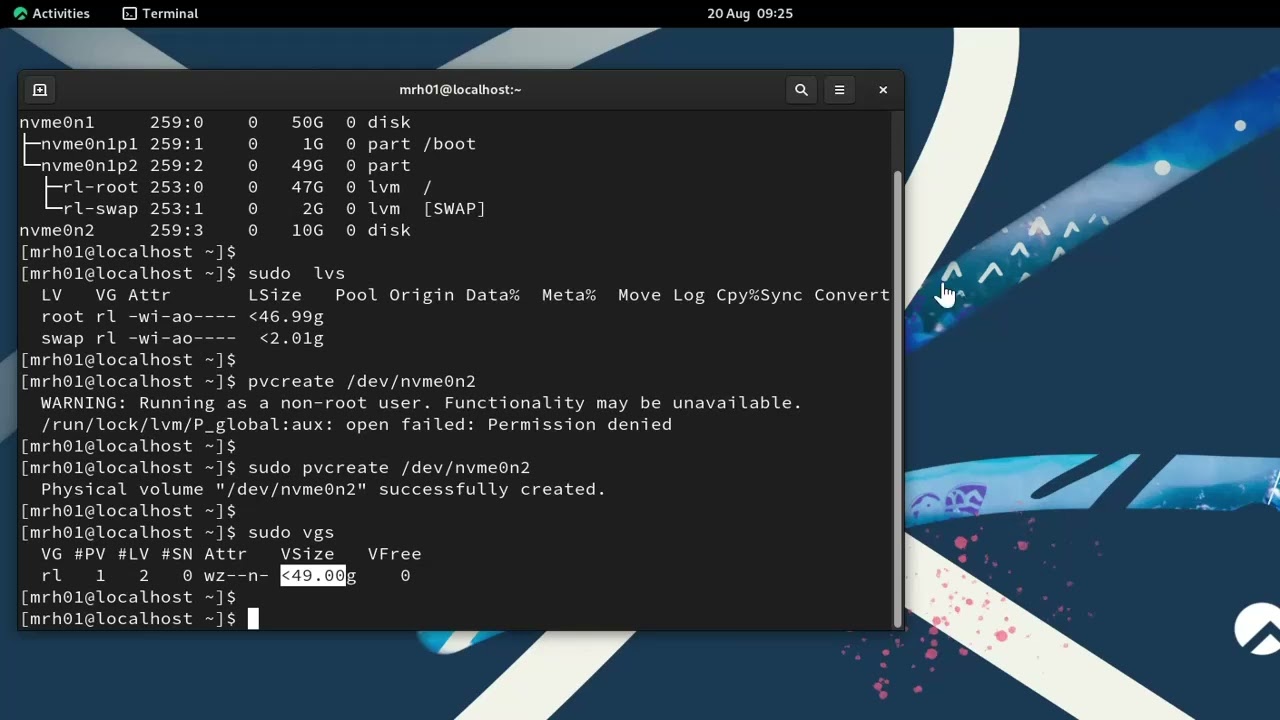
Task: Click the 'sudo vgs' command text
Action: click(x=291, y=533)
